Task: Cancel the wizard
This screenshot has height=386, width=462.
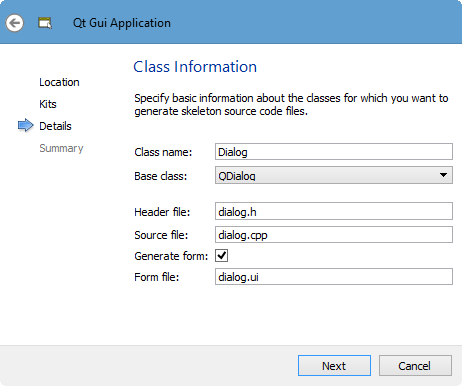Action: (x=415, y=365)
